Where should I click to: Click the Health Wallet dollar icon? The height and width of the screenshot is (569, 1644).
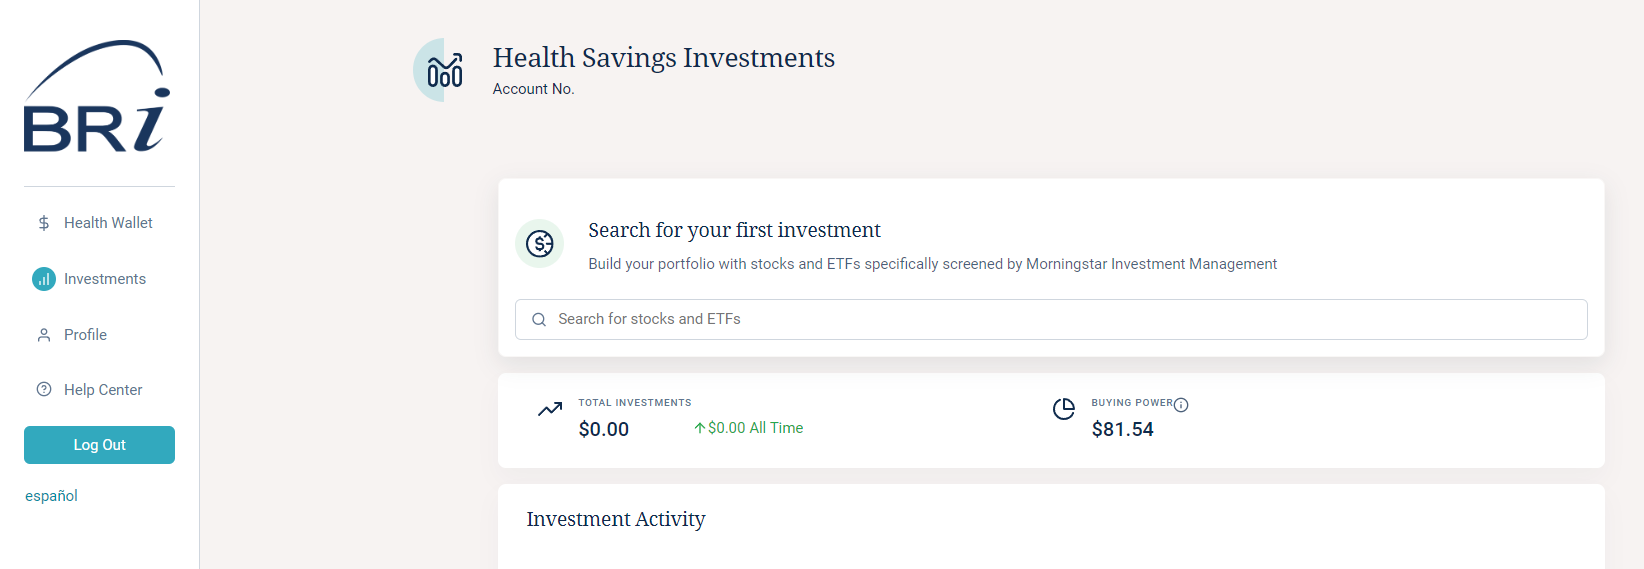pyautogui.click(x=44, y=223)
